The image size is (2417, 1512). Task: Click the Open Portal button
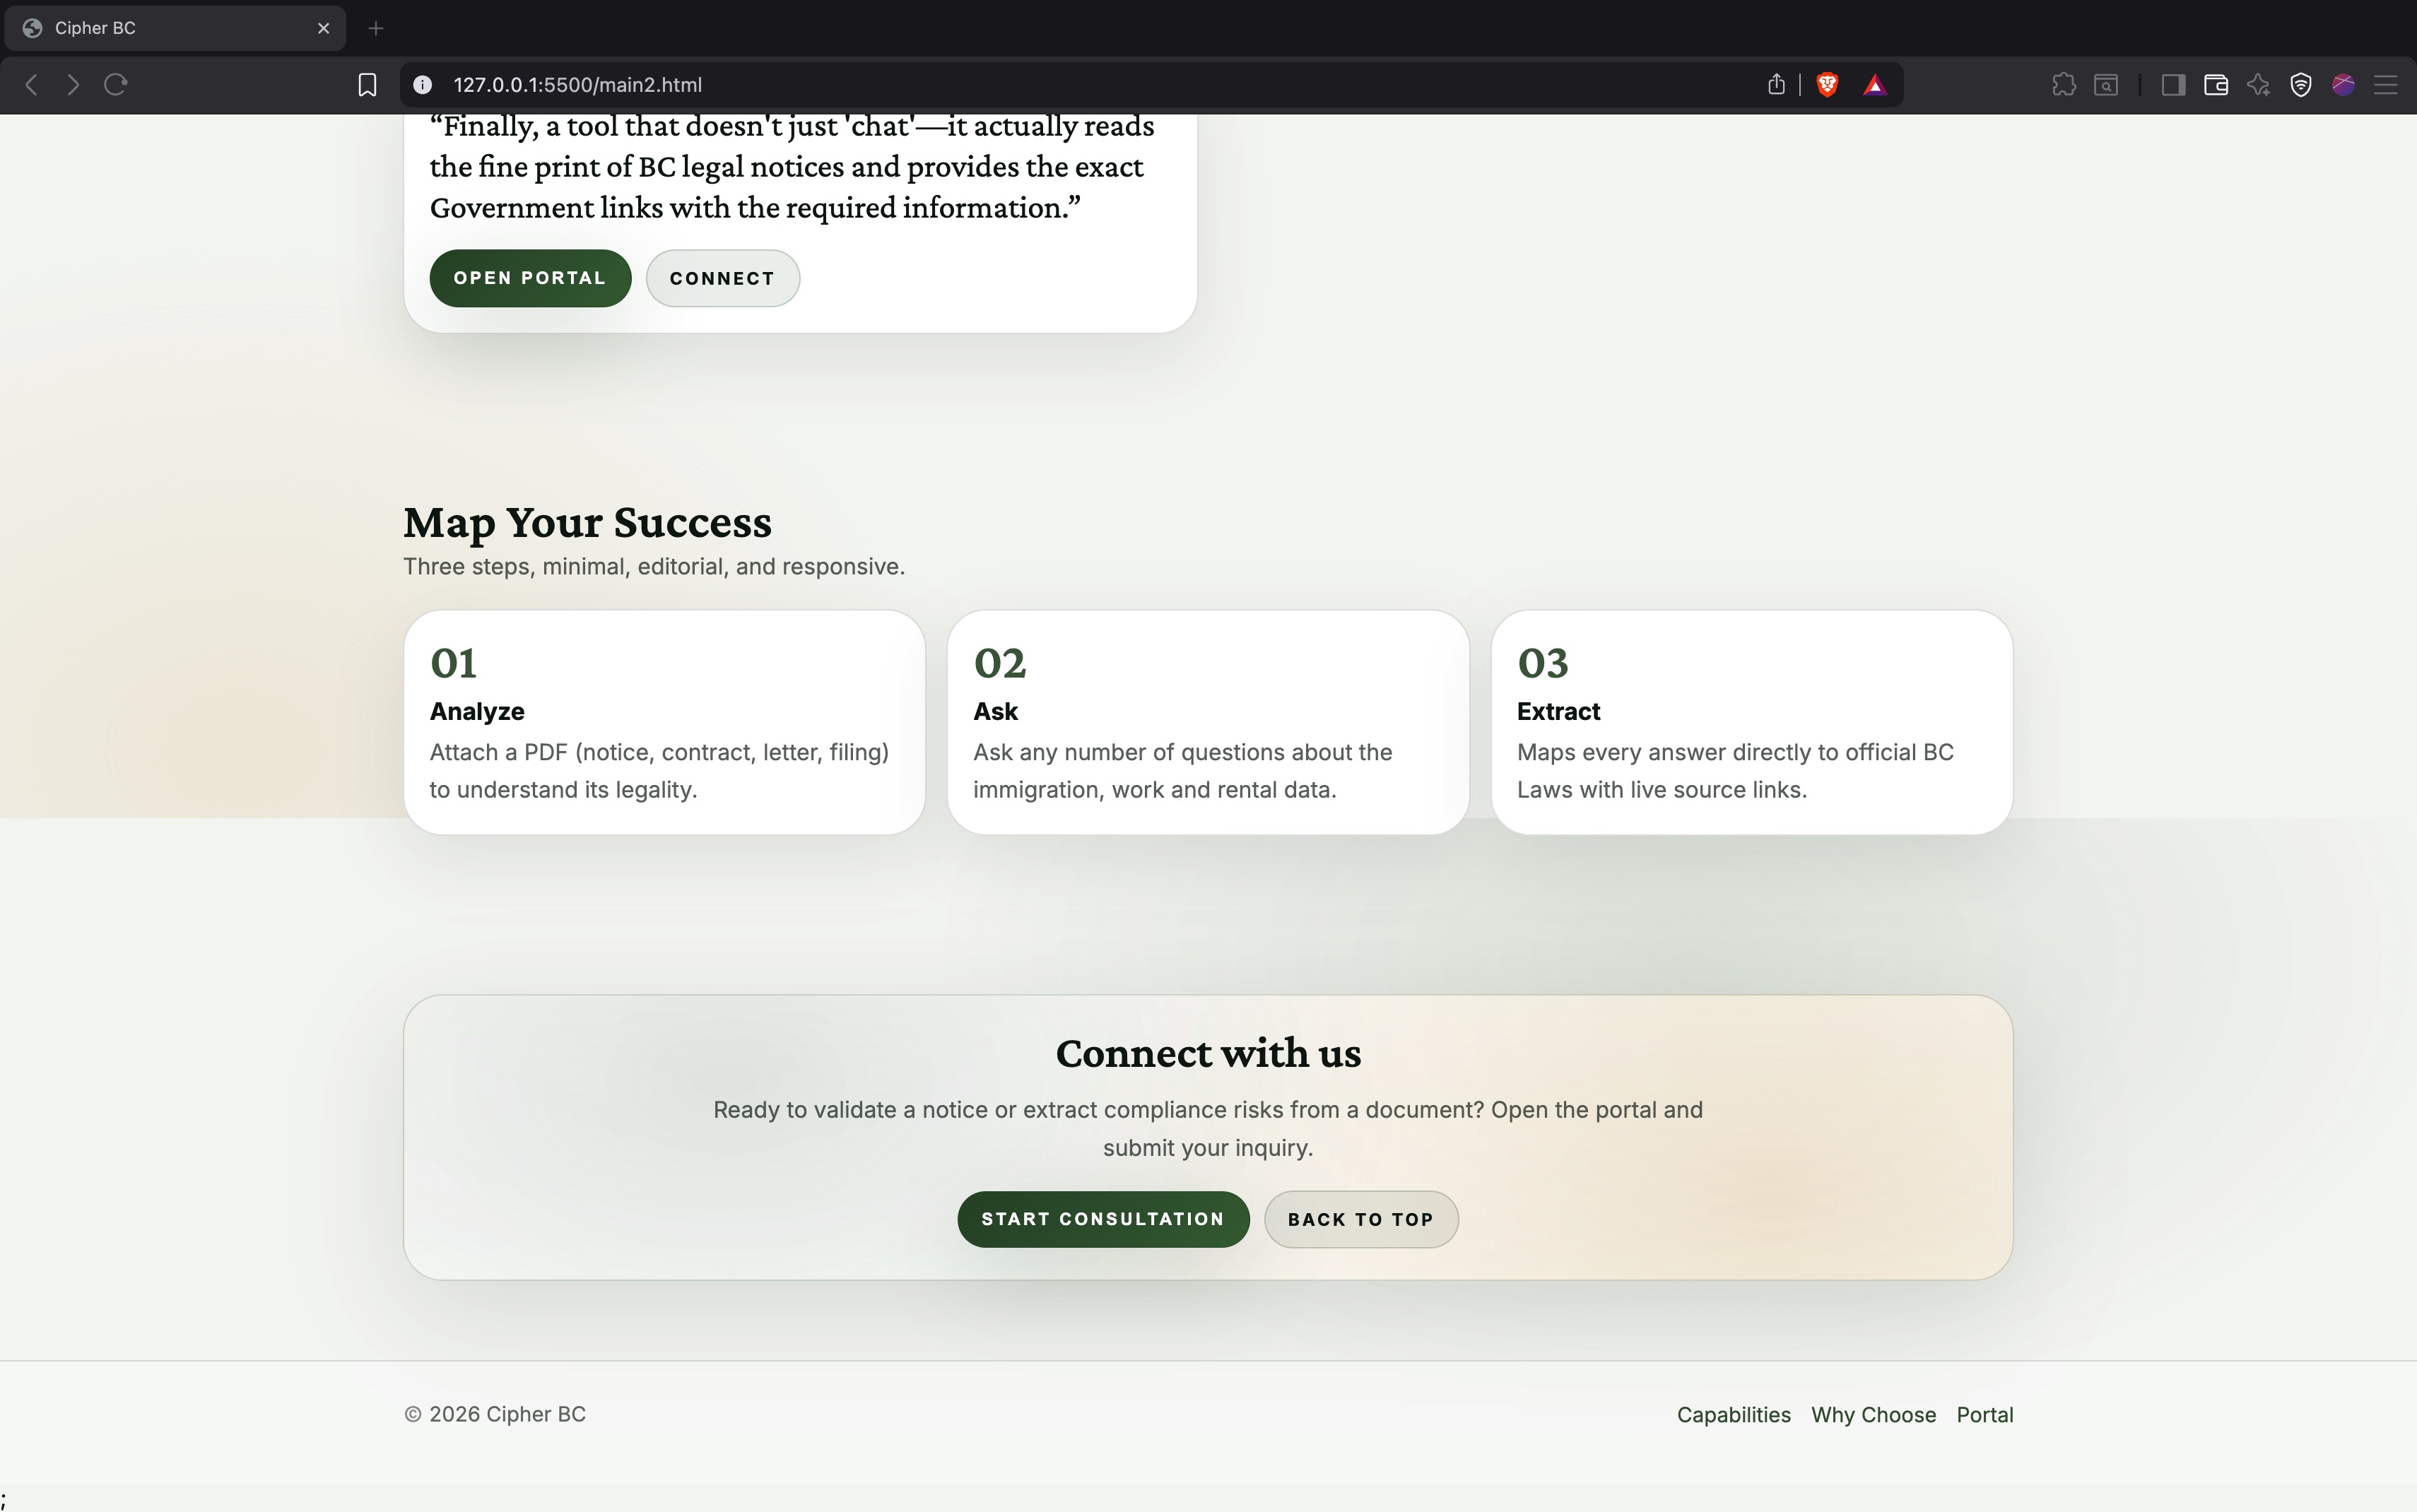point(530,278)
